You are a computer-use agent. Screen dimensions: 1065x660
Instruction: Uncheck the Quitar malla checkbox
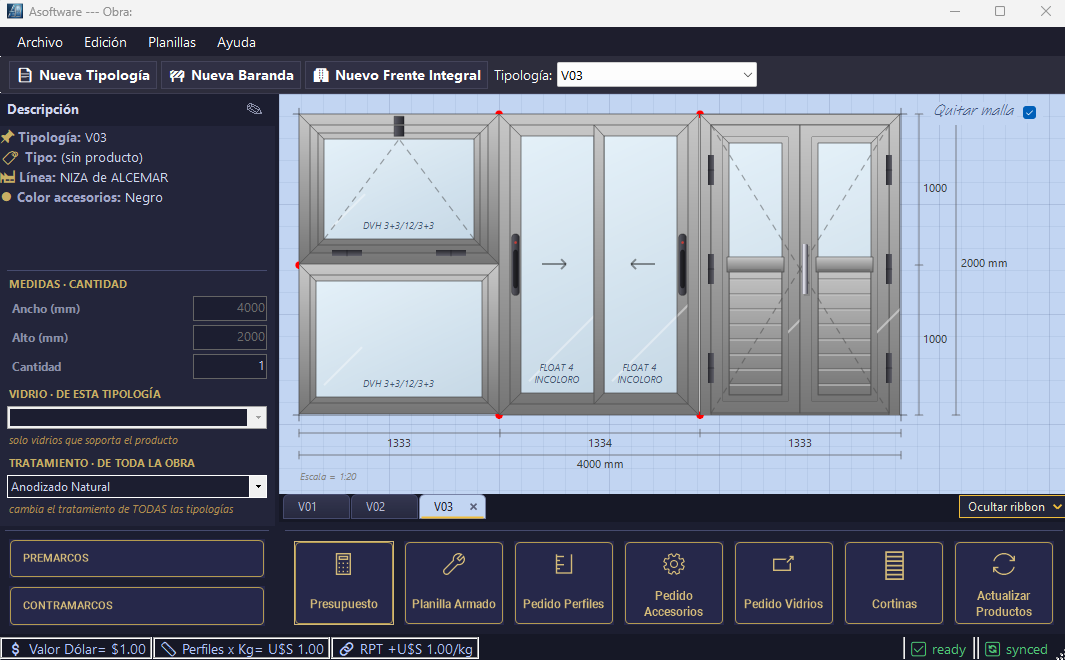(x=1030, y=112)
